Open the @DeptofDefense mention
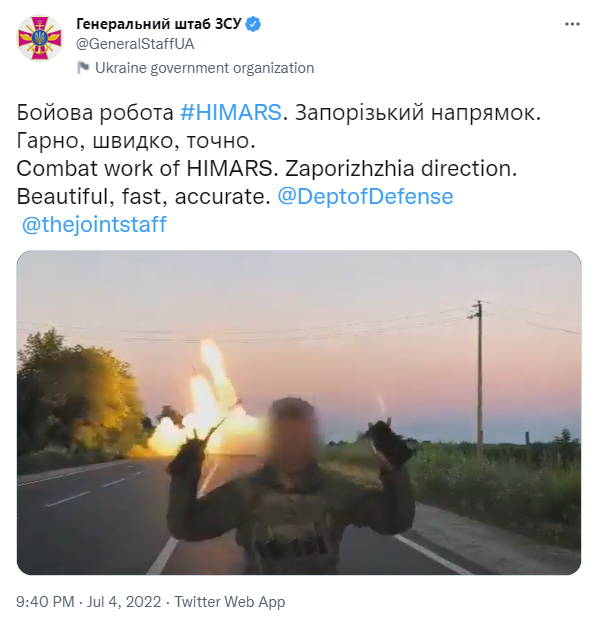598x622 pixels. (x=365, y=196)
